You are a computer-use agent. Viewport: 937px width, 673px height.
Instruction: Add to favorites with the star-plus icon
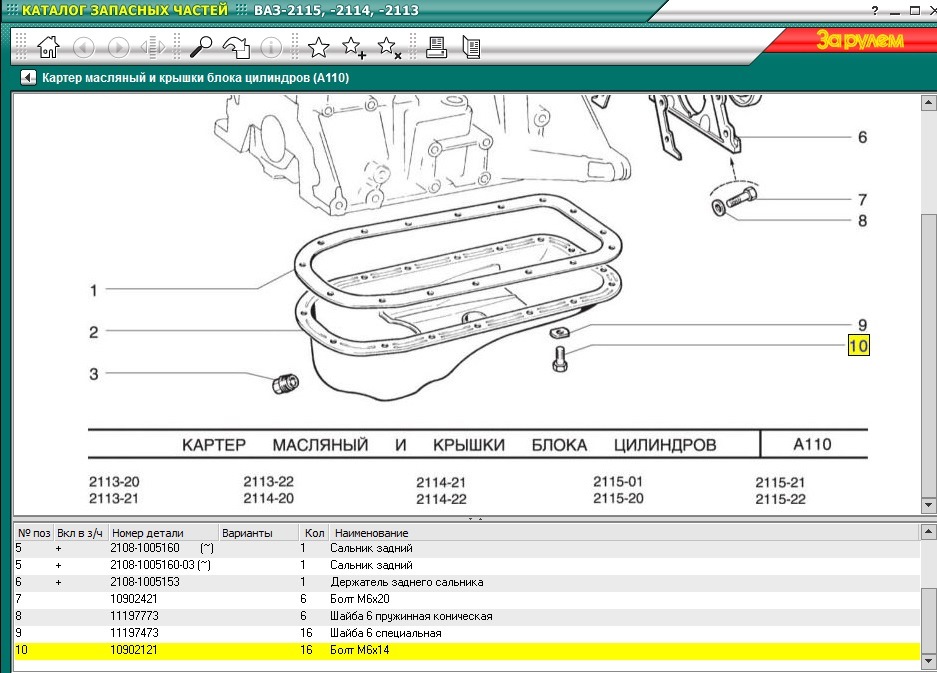354,48
